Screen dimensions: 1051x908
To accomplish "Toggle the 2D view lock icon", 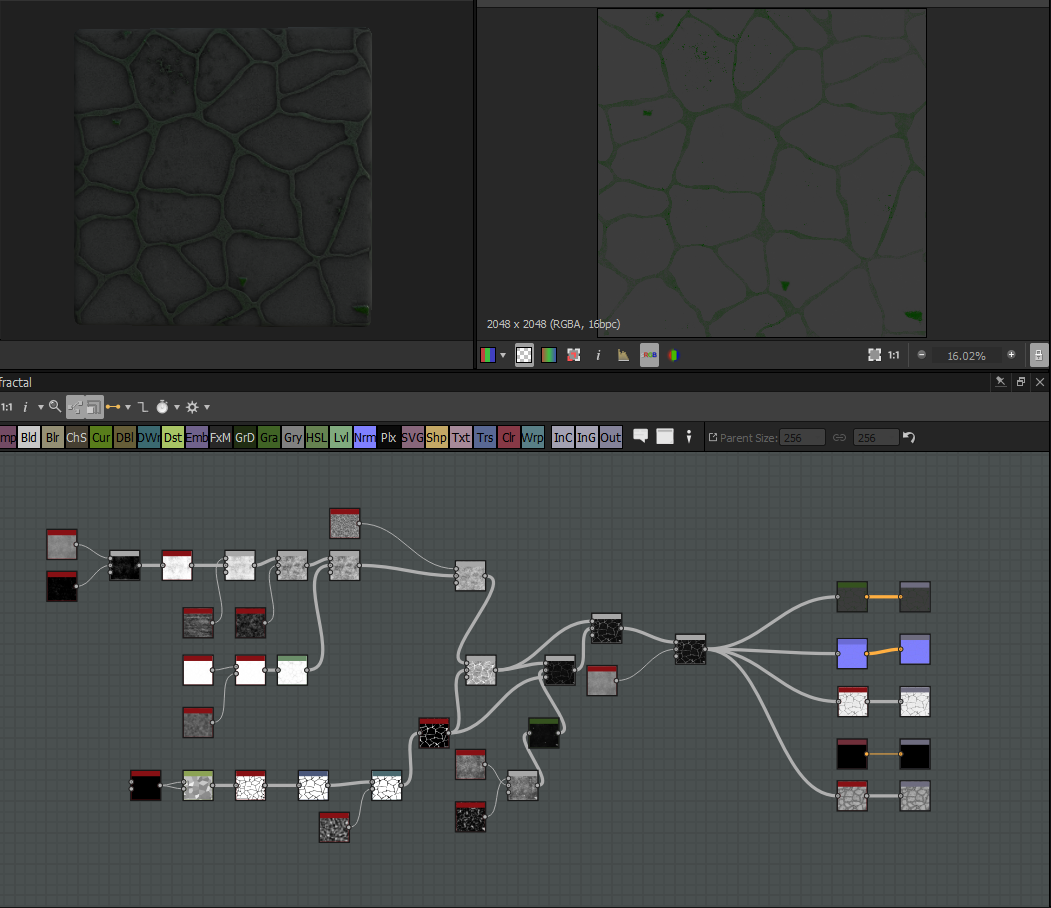I will tap(1038, 355).
